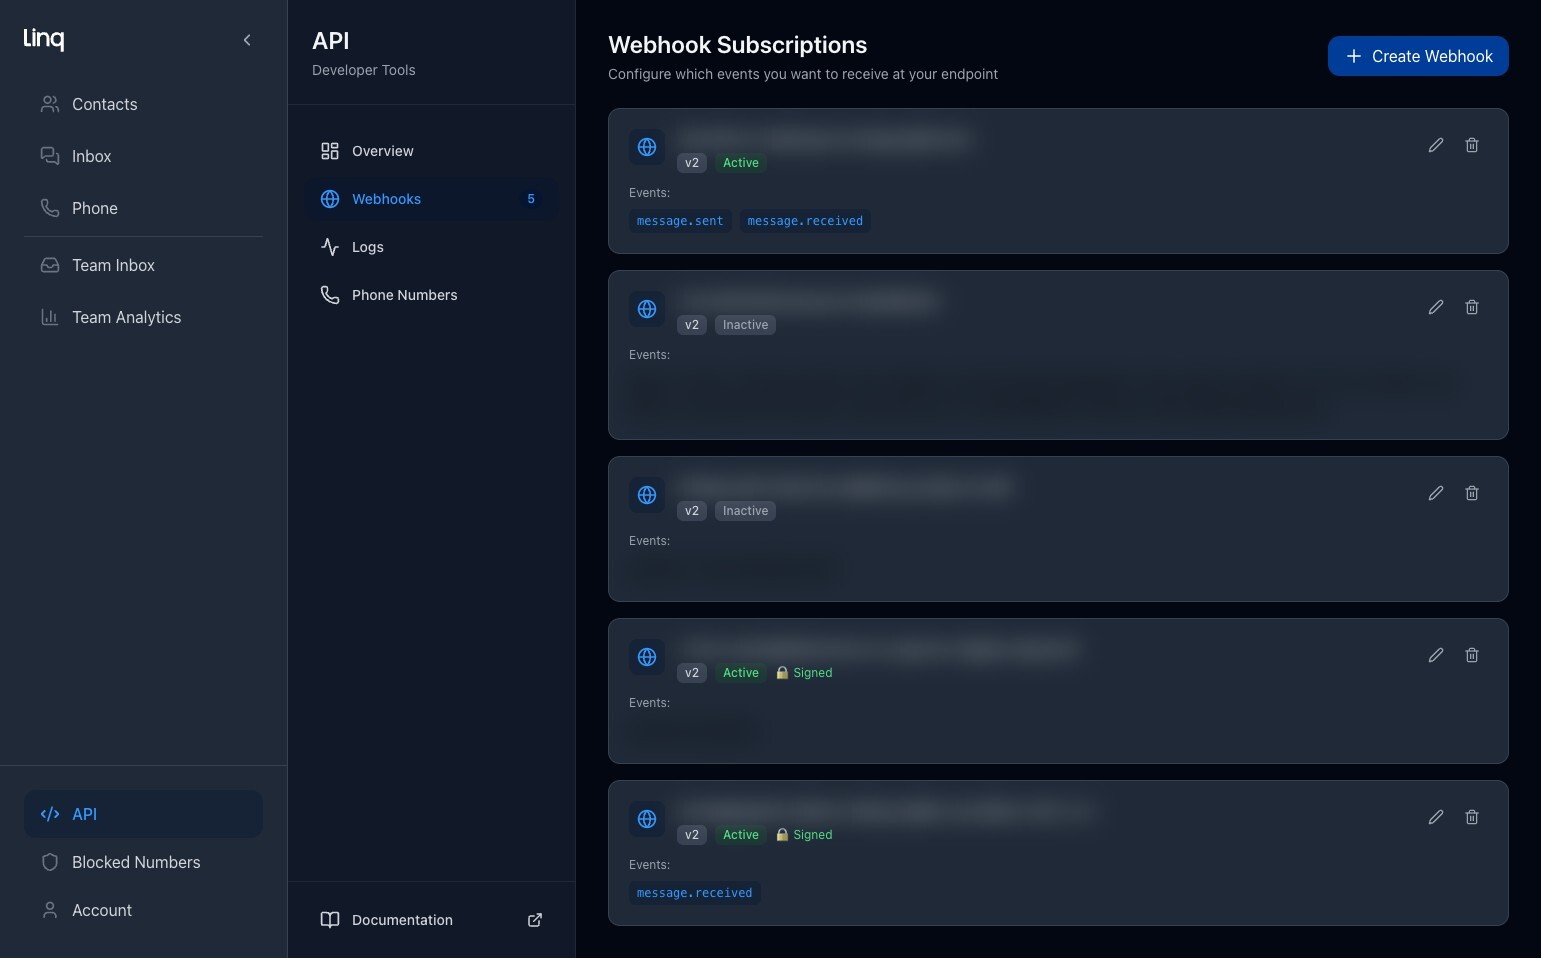The image size is (1541, 958).
Task: Edit the first webhook with message.sent event
Action: tap(1436, 145)
